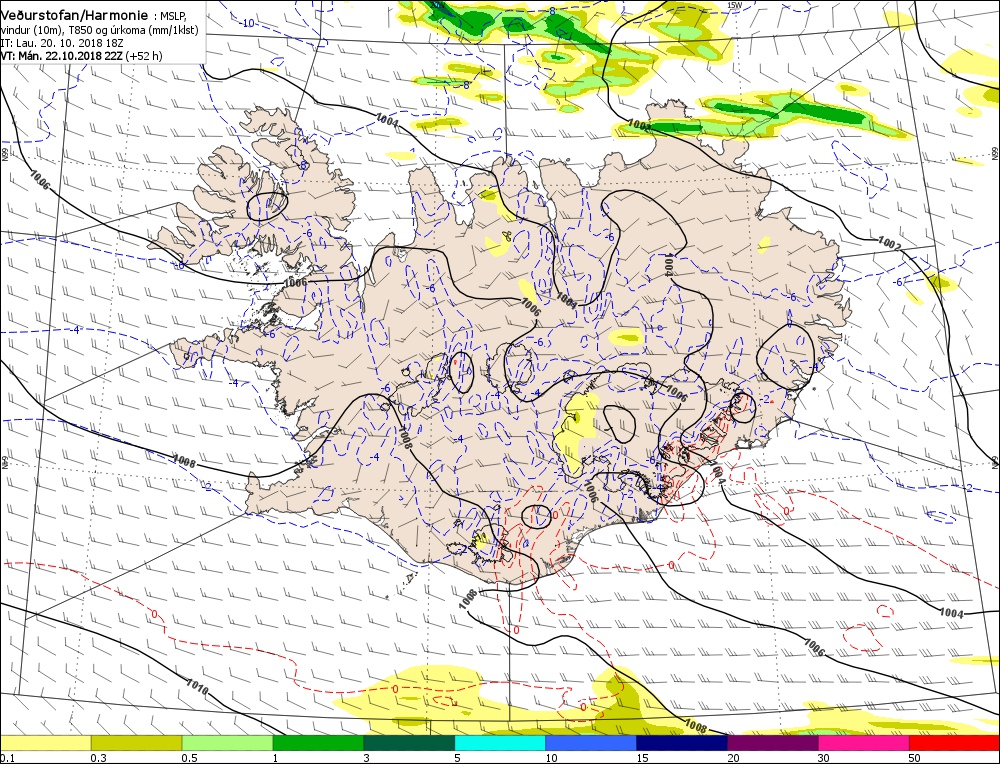Click the pink 30–50 legend swatch
Image resolution: width=1000 pixels, height=764 pixels.
pyautogui.click(x=864, y=743)
